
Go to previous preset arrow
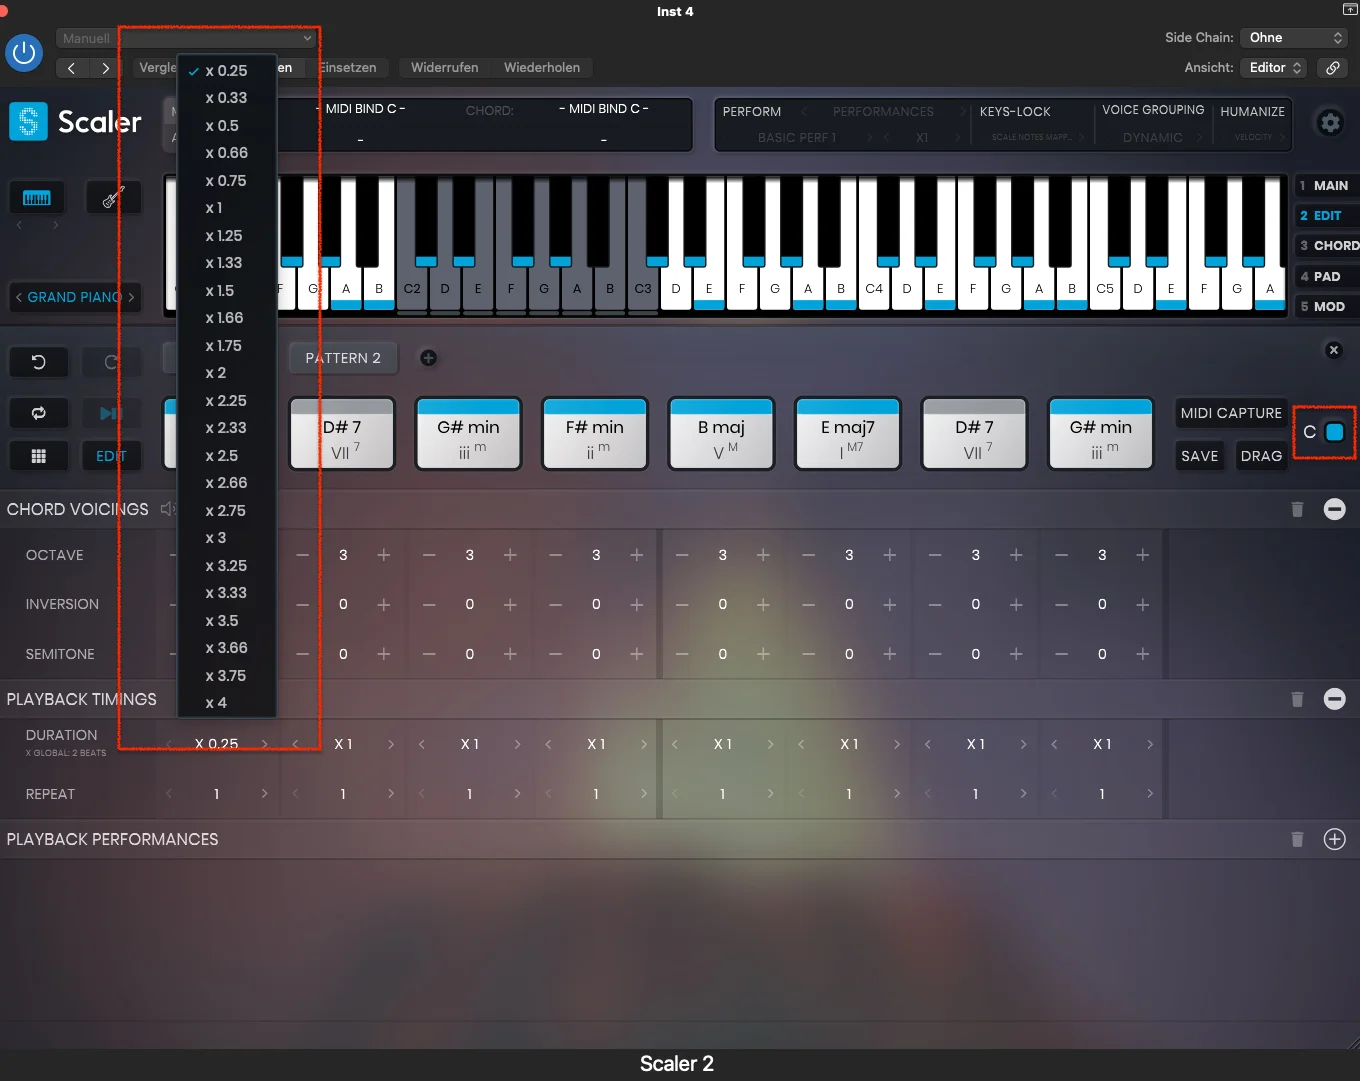click(71, 68)
